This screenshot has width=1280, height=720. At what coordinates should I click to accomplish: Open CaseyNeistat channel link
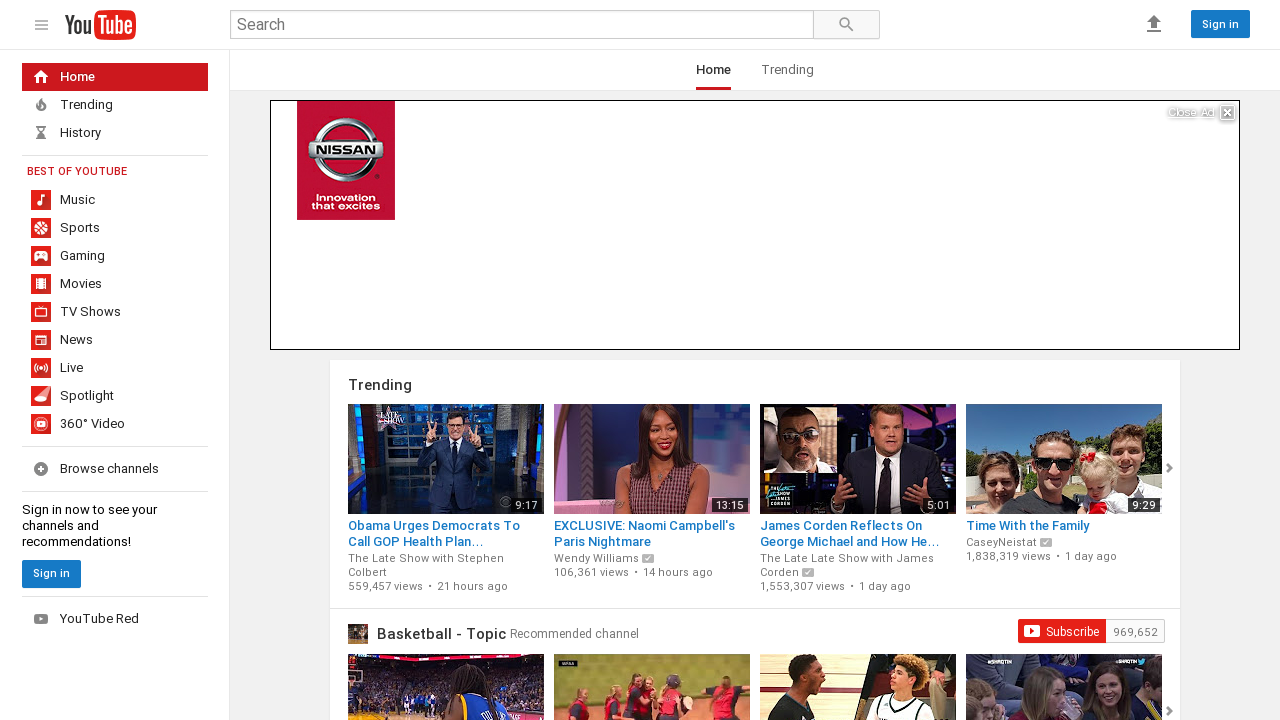click(x=1001, y=542)
